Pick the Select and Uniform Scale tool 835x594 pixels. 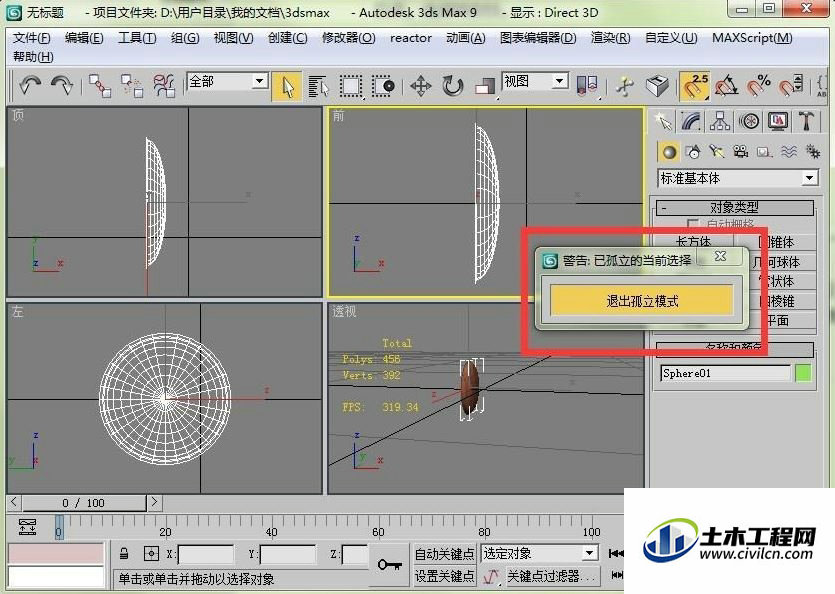coord(485,86)
